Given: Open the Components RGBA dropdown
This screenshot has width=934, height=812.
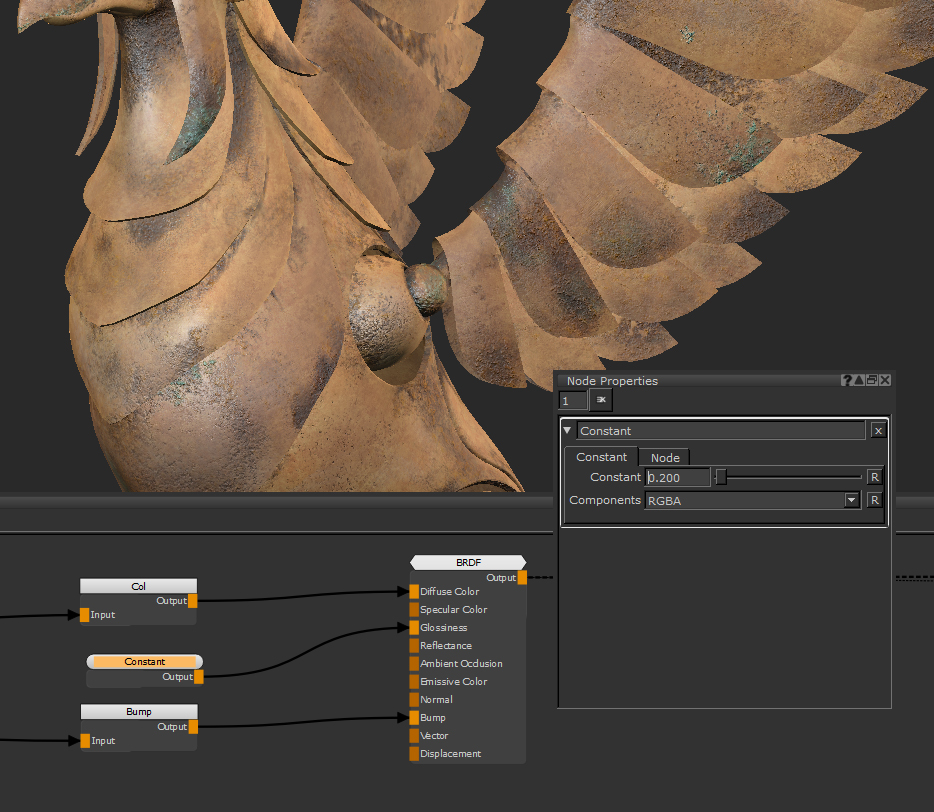Looking at the screenshot, I should 852,500.
